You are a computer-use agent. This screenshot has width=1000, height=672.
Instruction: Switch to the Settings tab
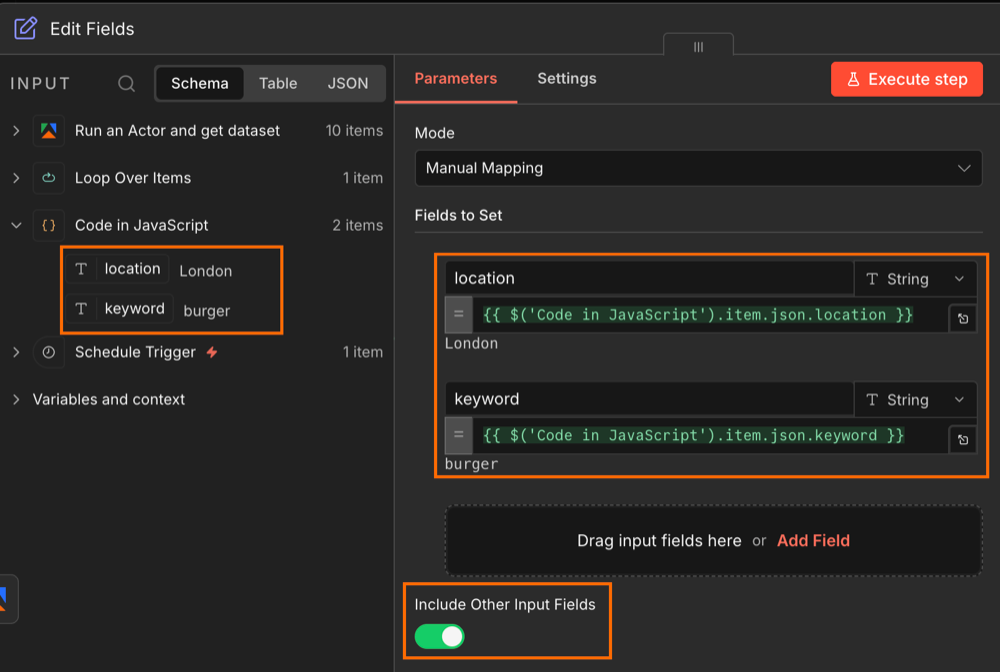[x=566, y=78]
